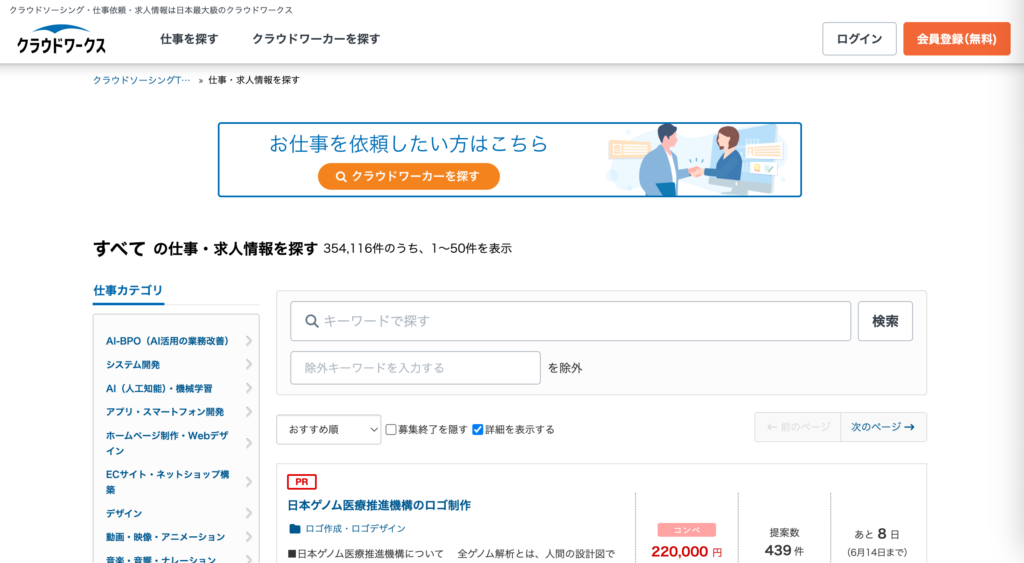This screenshot has height=563, width=1024.
Task: Click the red PR badge
Action: pyautogui.click(x=302, y=482)
